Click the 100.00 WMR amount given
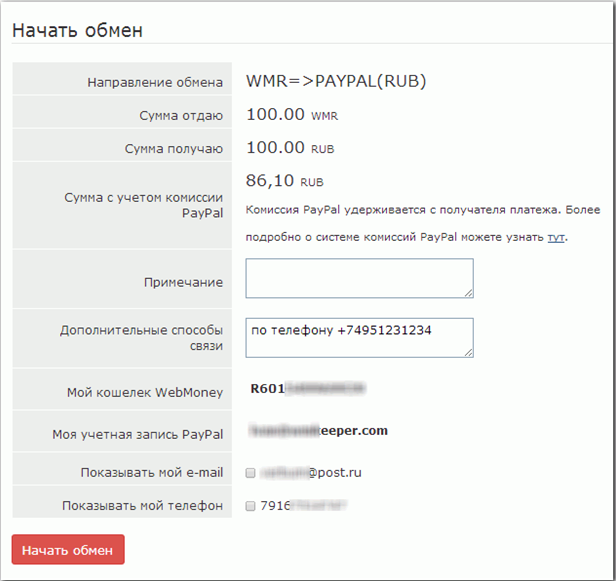 click(x=292, y=115)
